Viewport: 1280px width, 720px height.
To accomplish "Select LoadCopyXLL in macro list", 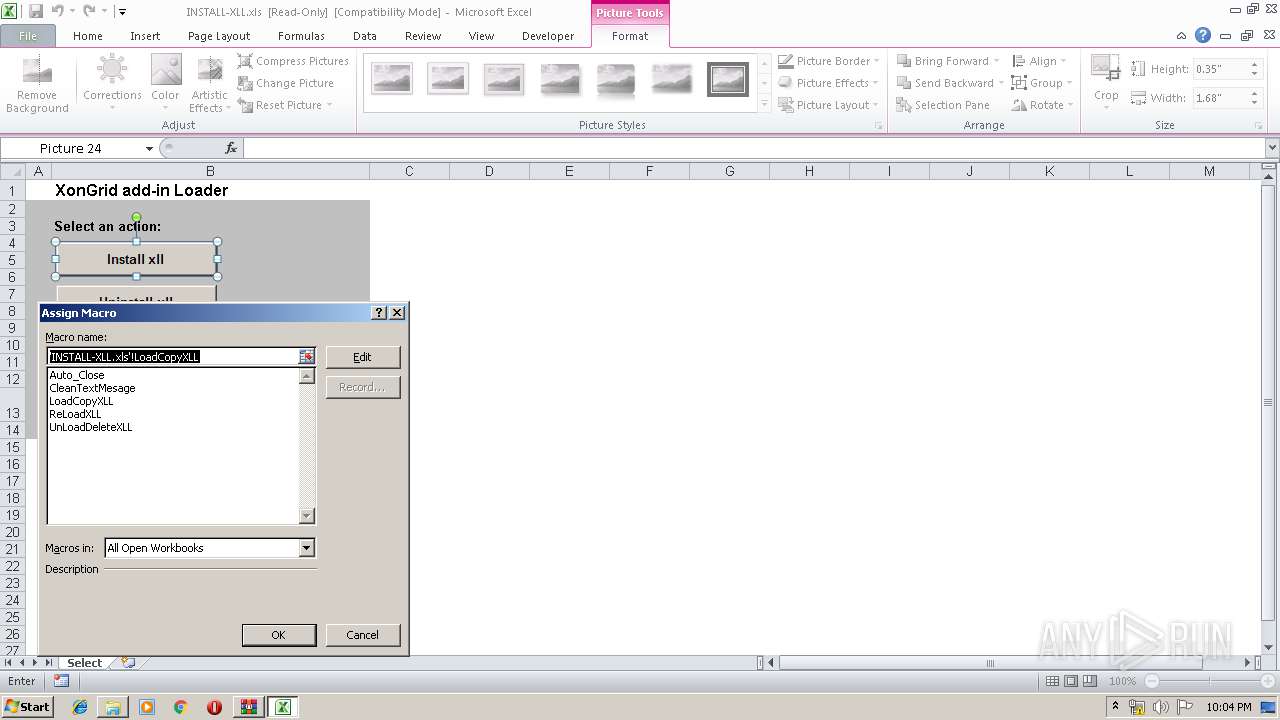I will (81, 401).
